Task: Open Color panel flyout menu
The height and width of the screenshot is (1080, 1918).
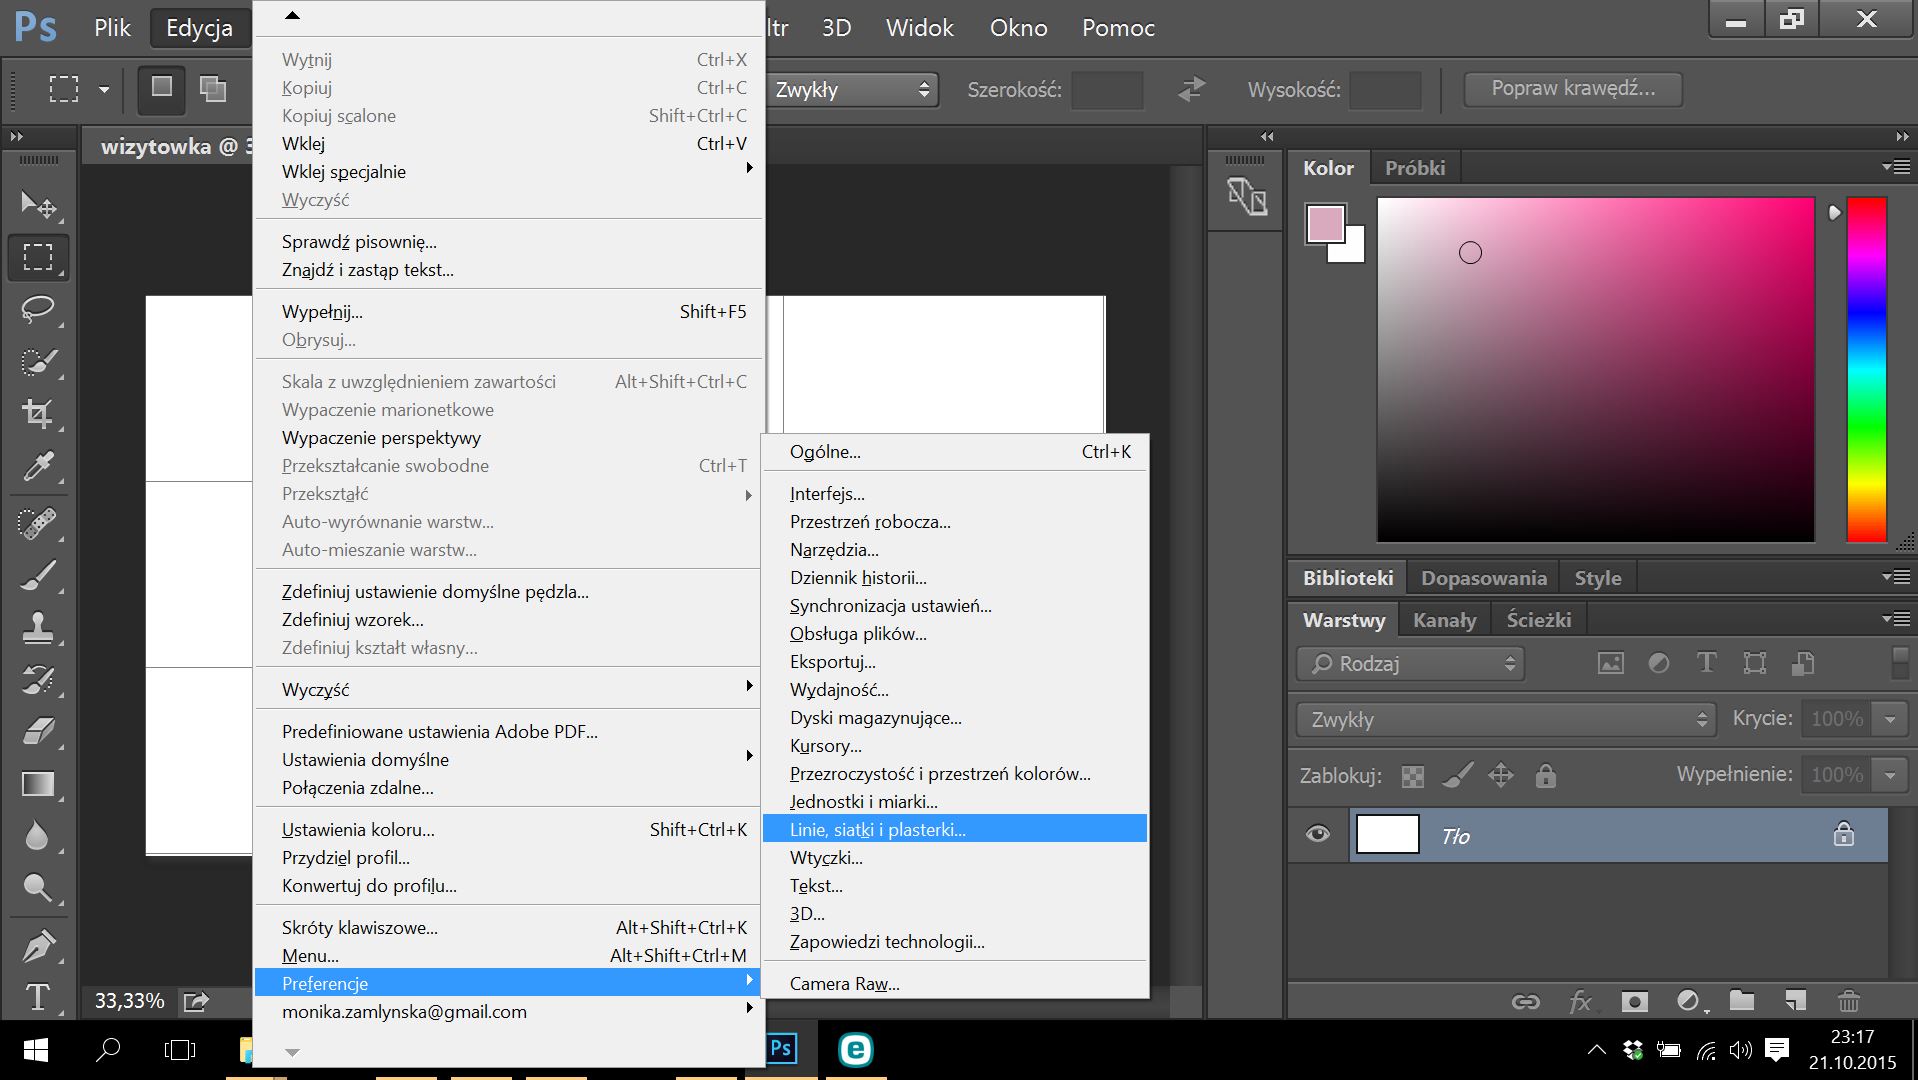Action: 1896,167
